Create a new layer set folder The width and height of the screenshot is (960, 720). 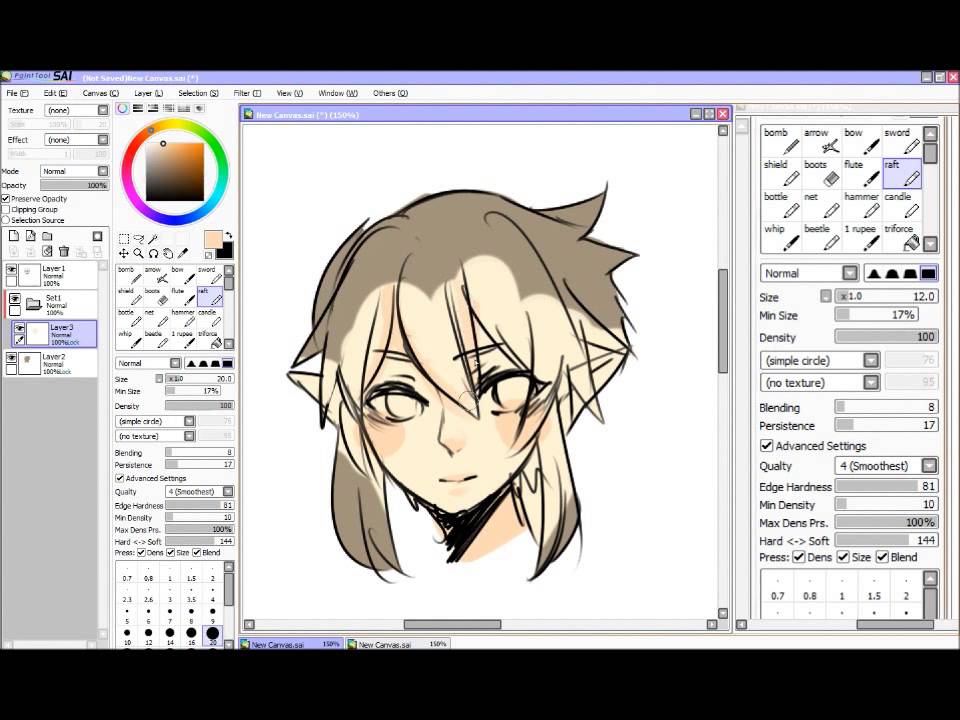click(x=47, y=237)
